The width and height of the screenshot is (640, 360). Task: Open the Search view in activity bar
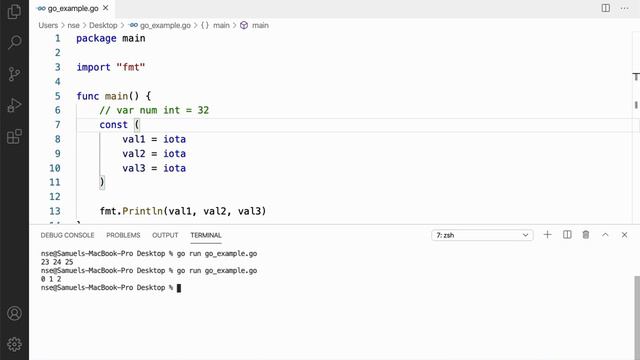pos(14,42)
